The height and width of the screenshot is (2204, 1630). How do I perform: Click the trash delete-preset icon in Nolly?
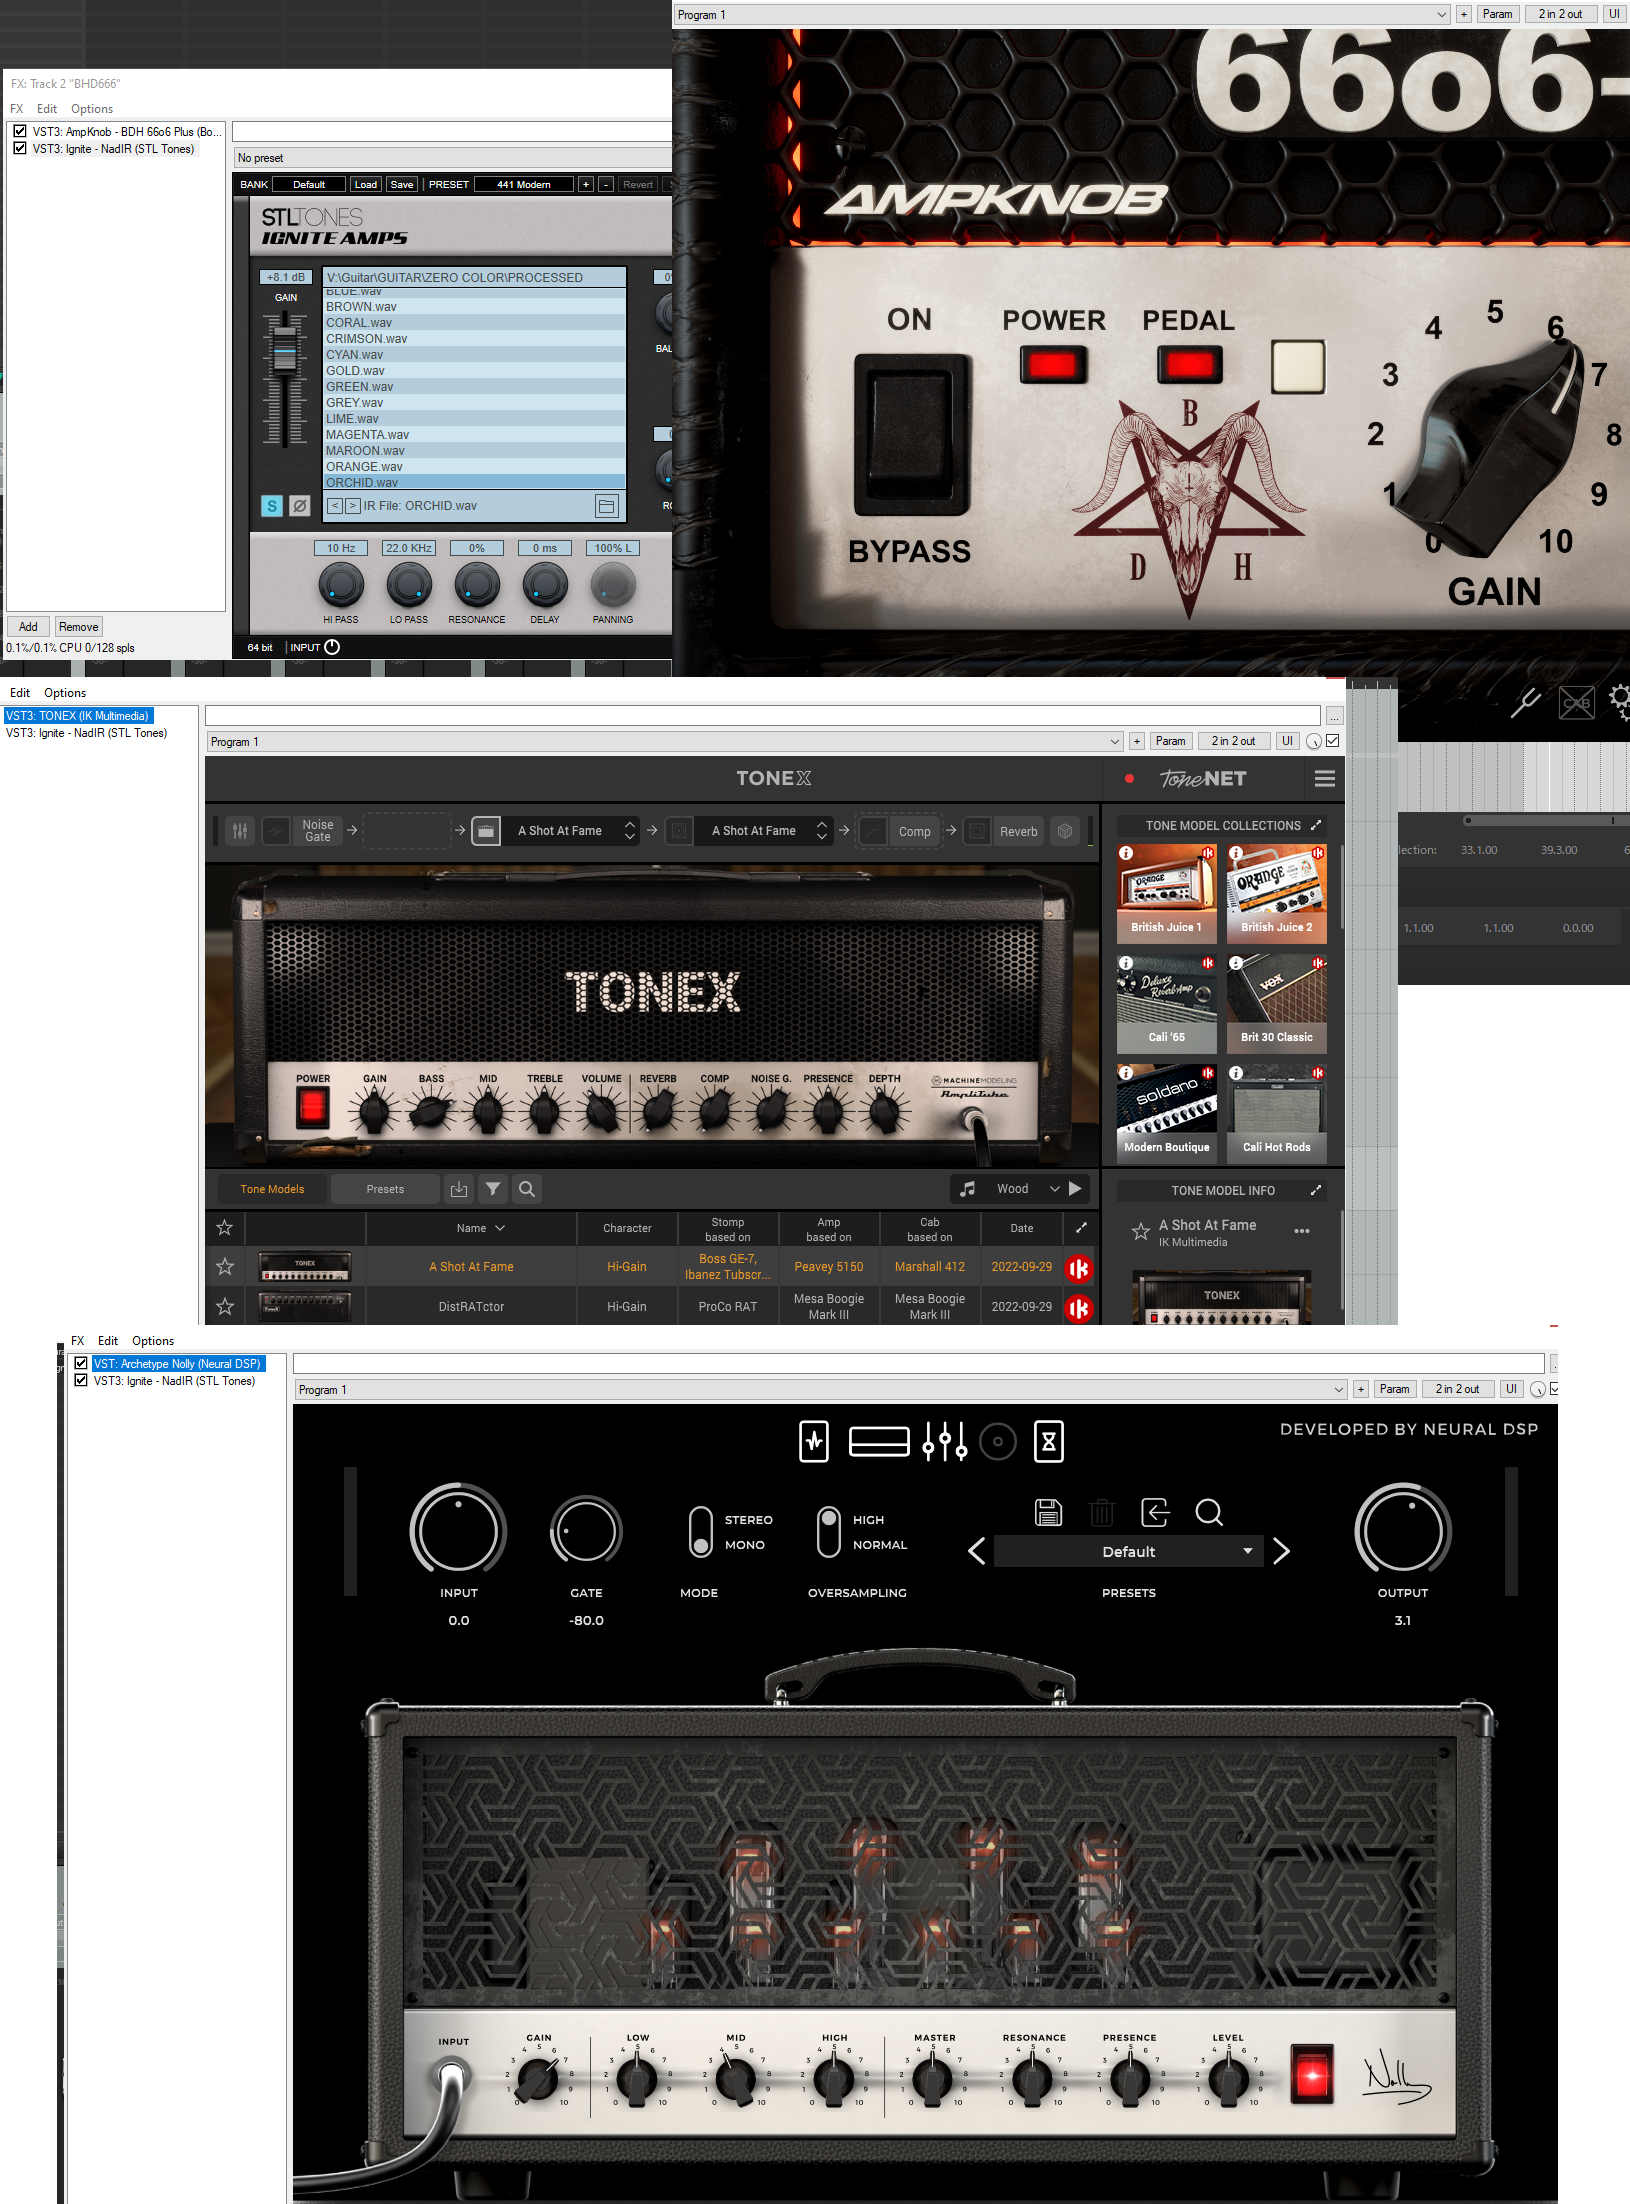point(1101,1512)
